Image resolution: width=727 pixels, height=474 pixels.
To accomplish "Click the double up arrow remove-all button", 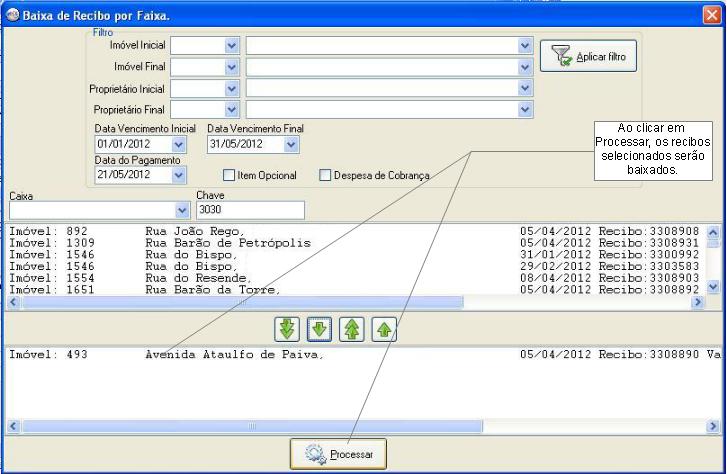I will (x=352, y=329).
